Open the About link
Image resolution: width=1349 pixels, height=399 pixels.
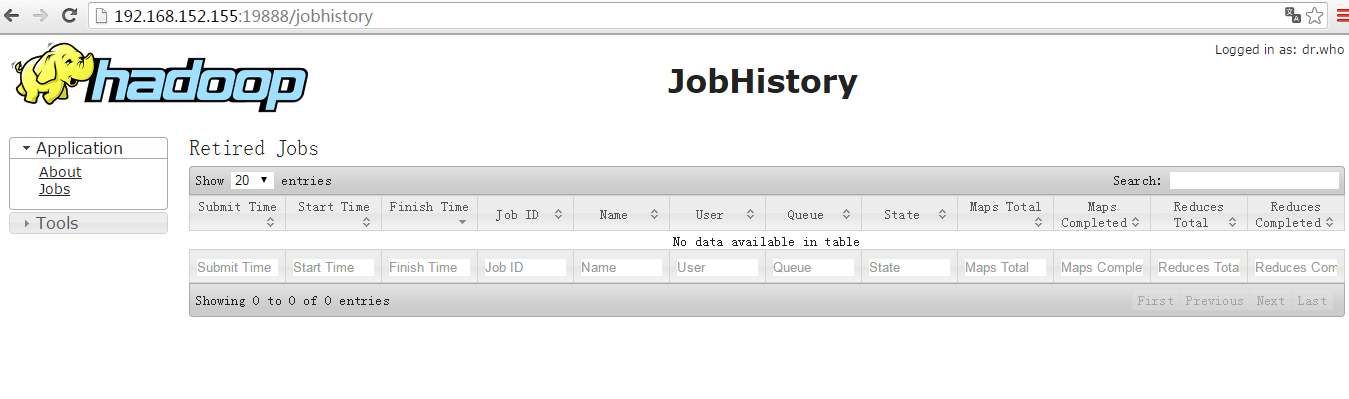point(60,172)
